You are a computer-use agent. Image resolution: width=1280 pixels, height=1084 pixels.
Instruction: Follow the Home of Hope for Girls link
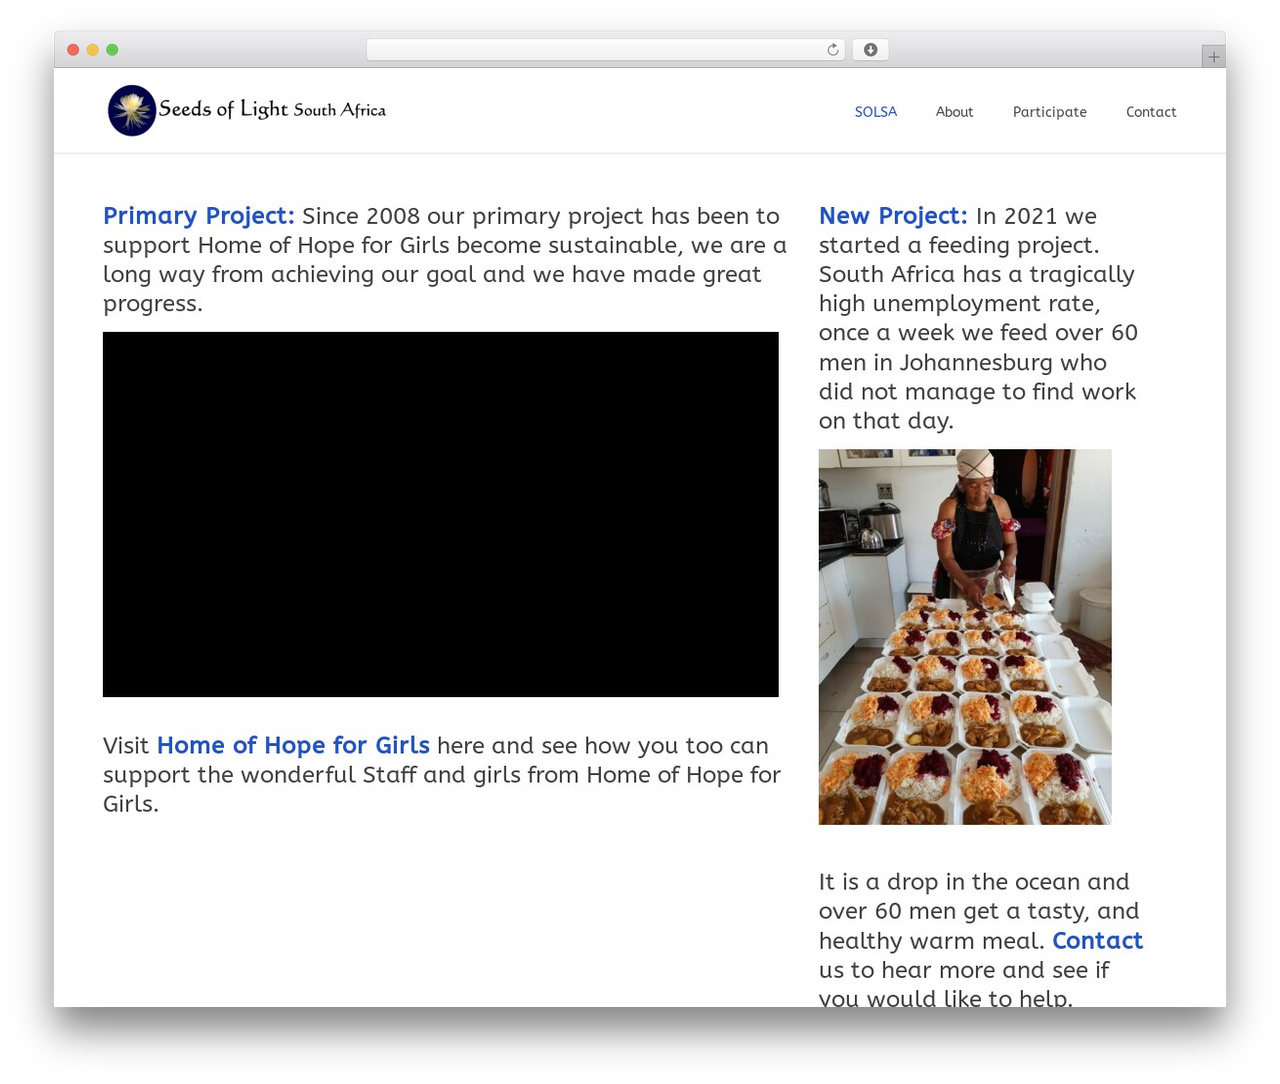293,745
